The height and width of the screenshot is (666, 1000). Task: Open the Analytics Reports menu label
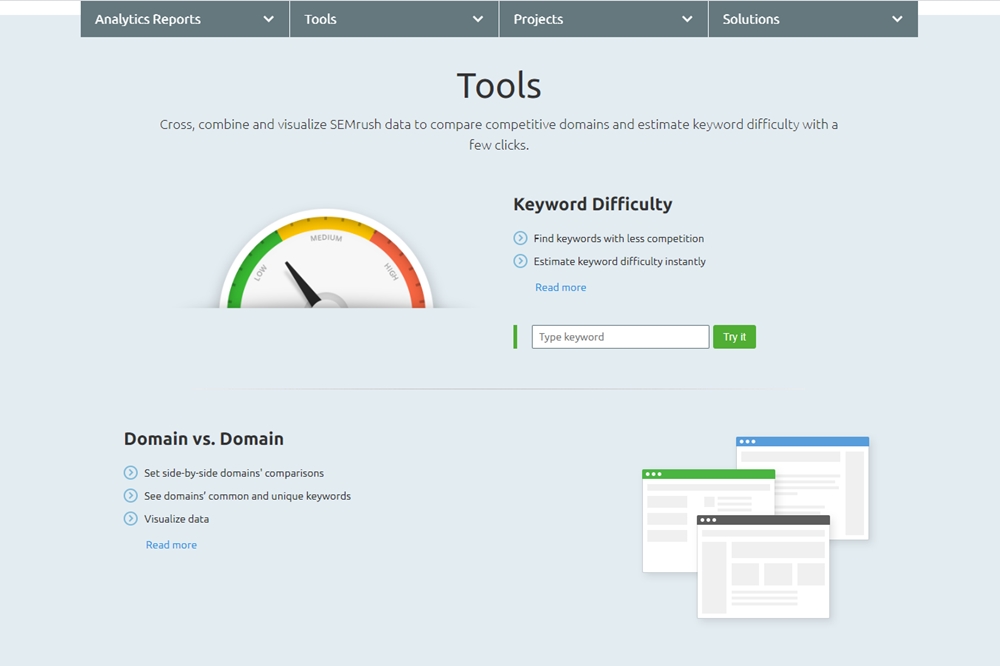pyautogui.click(x=148, y=19)
